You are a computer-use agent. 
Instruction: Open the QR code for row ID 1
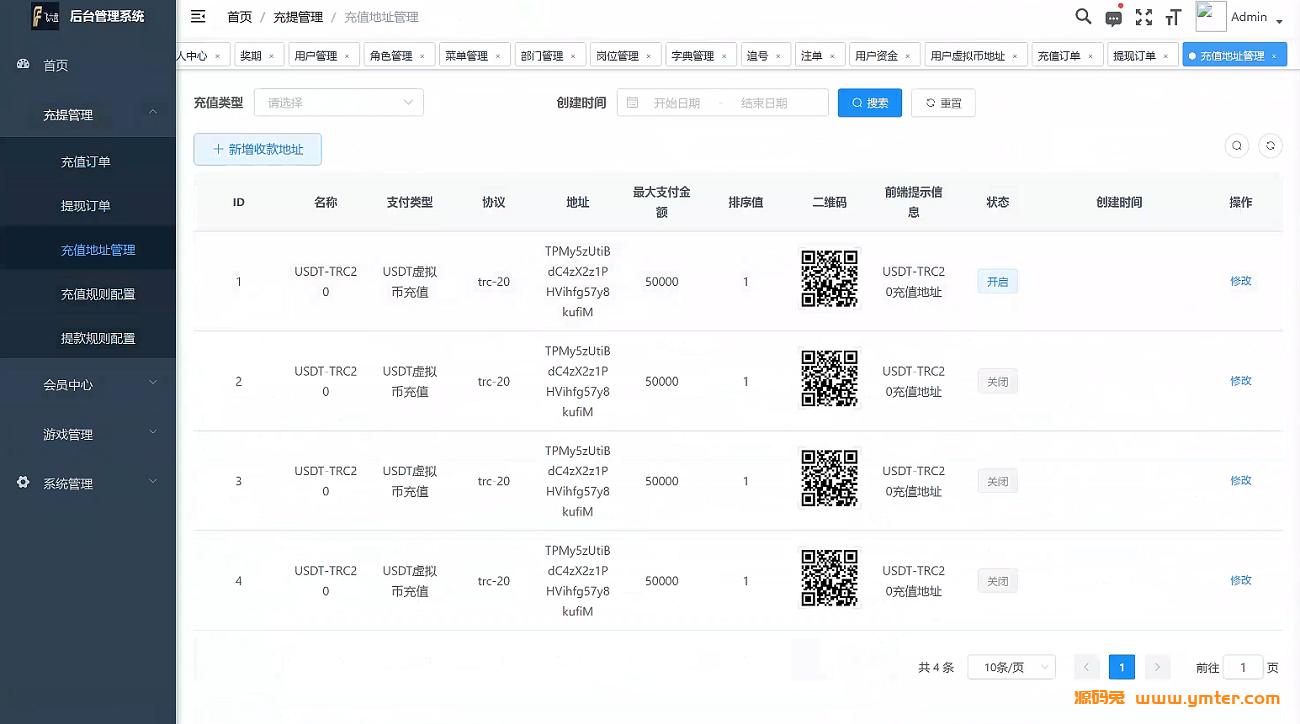click(x=830, y=279)
